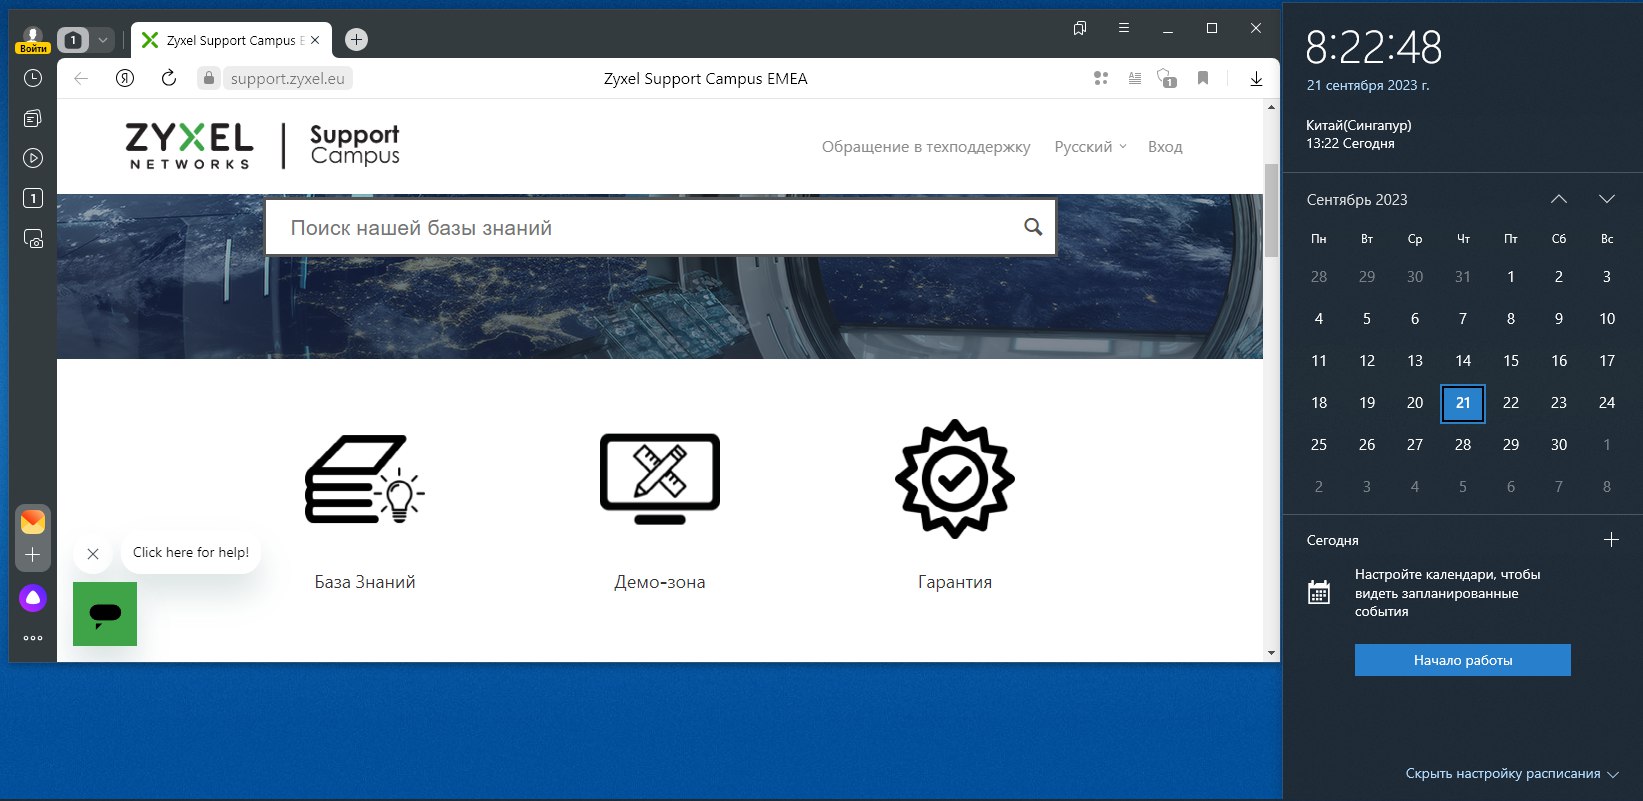The height and width of the screenshot is (801, 1643).
Task: Open the Демо-зона label link
Action: [x=660, y=582]
